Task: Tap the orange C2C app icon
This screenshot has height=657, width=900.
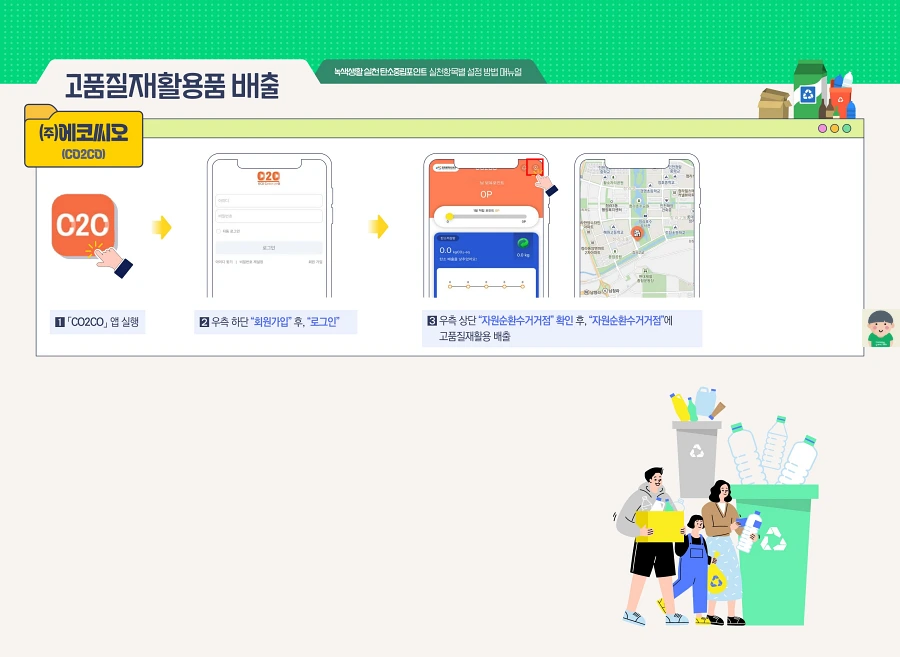Action: 83,226
